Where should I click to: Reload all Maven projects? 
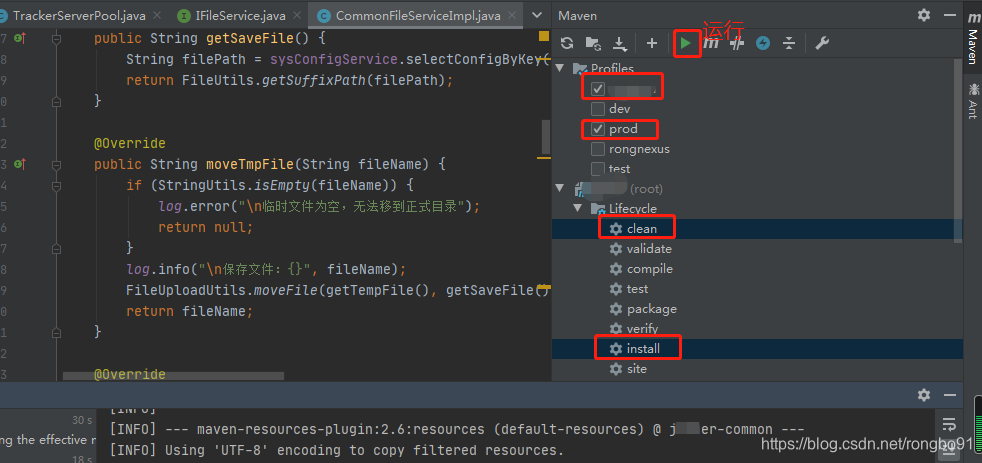[x=567, y=43]
